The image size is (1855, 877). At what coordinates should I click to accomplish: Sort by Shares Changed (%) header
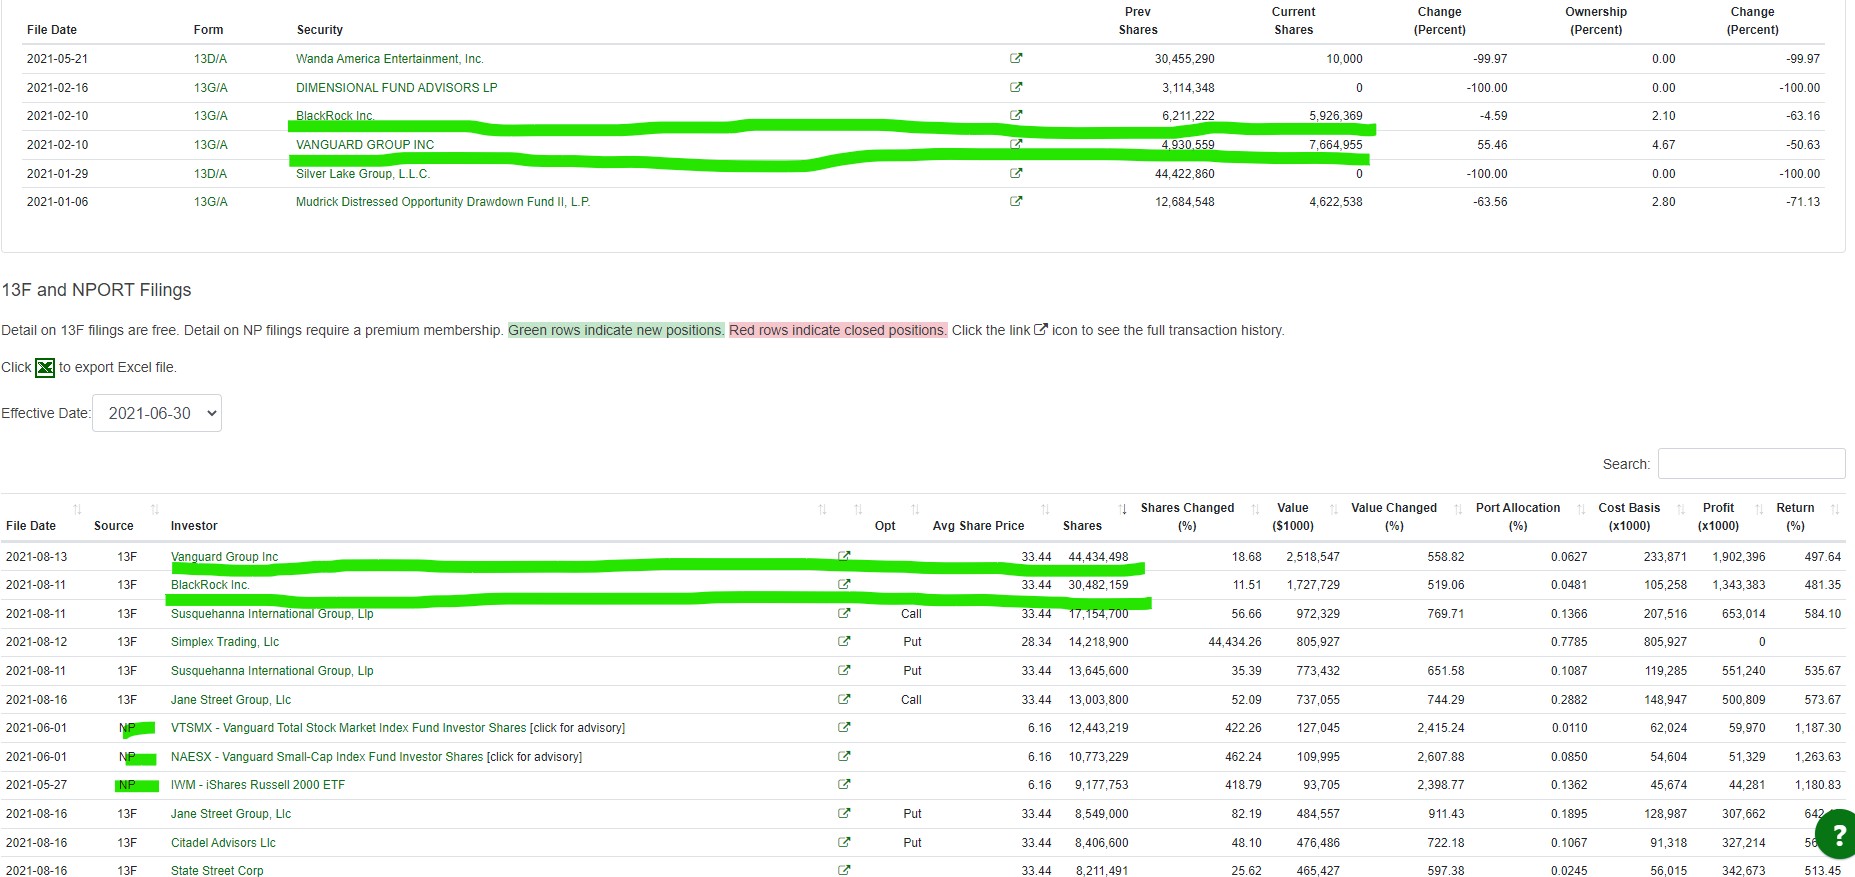coord(1187,517)
